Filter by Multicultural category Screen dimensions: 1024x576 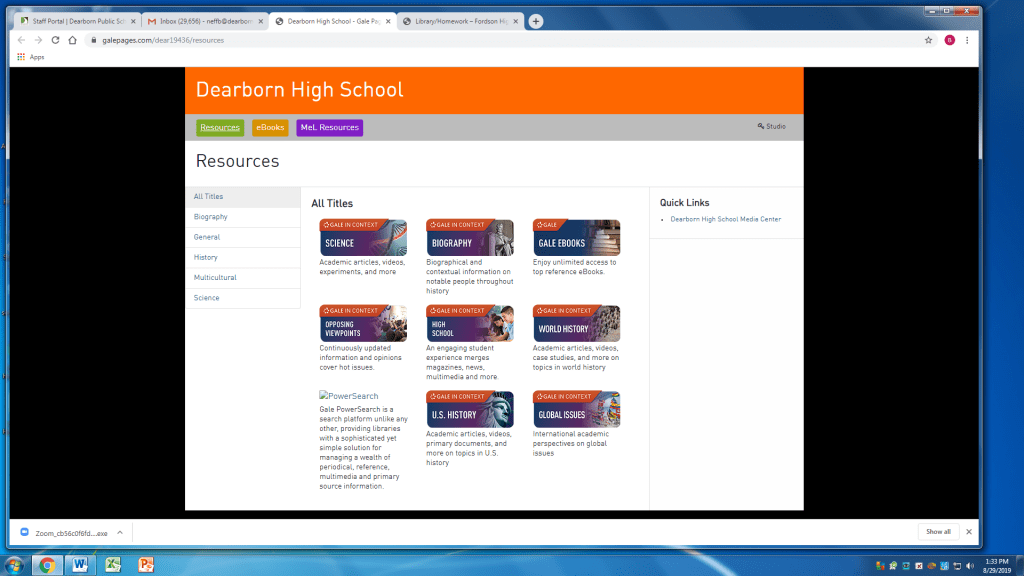pyautogui.click(x=243, y=278)
